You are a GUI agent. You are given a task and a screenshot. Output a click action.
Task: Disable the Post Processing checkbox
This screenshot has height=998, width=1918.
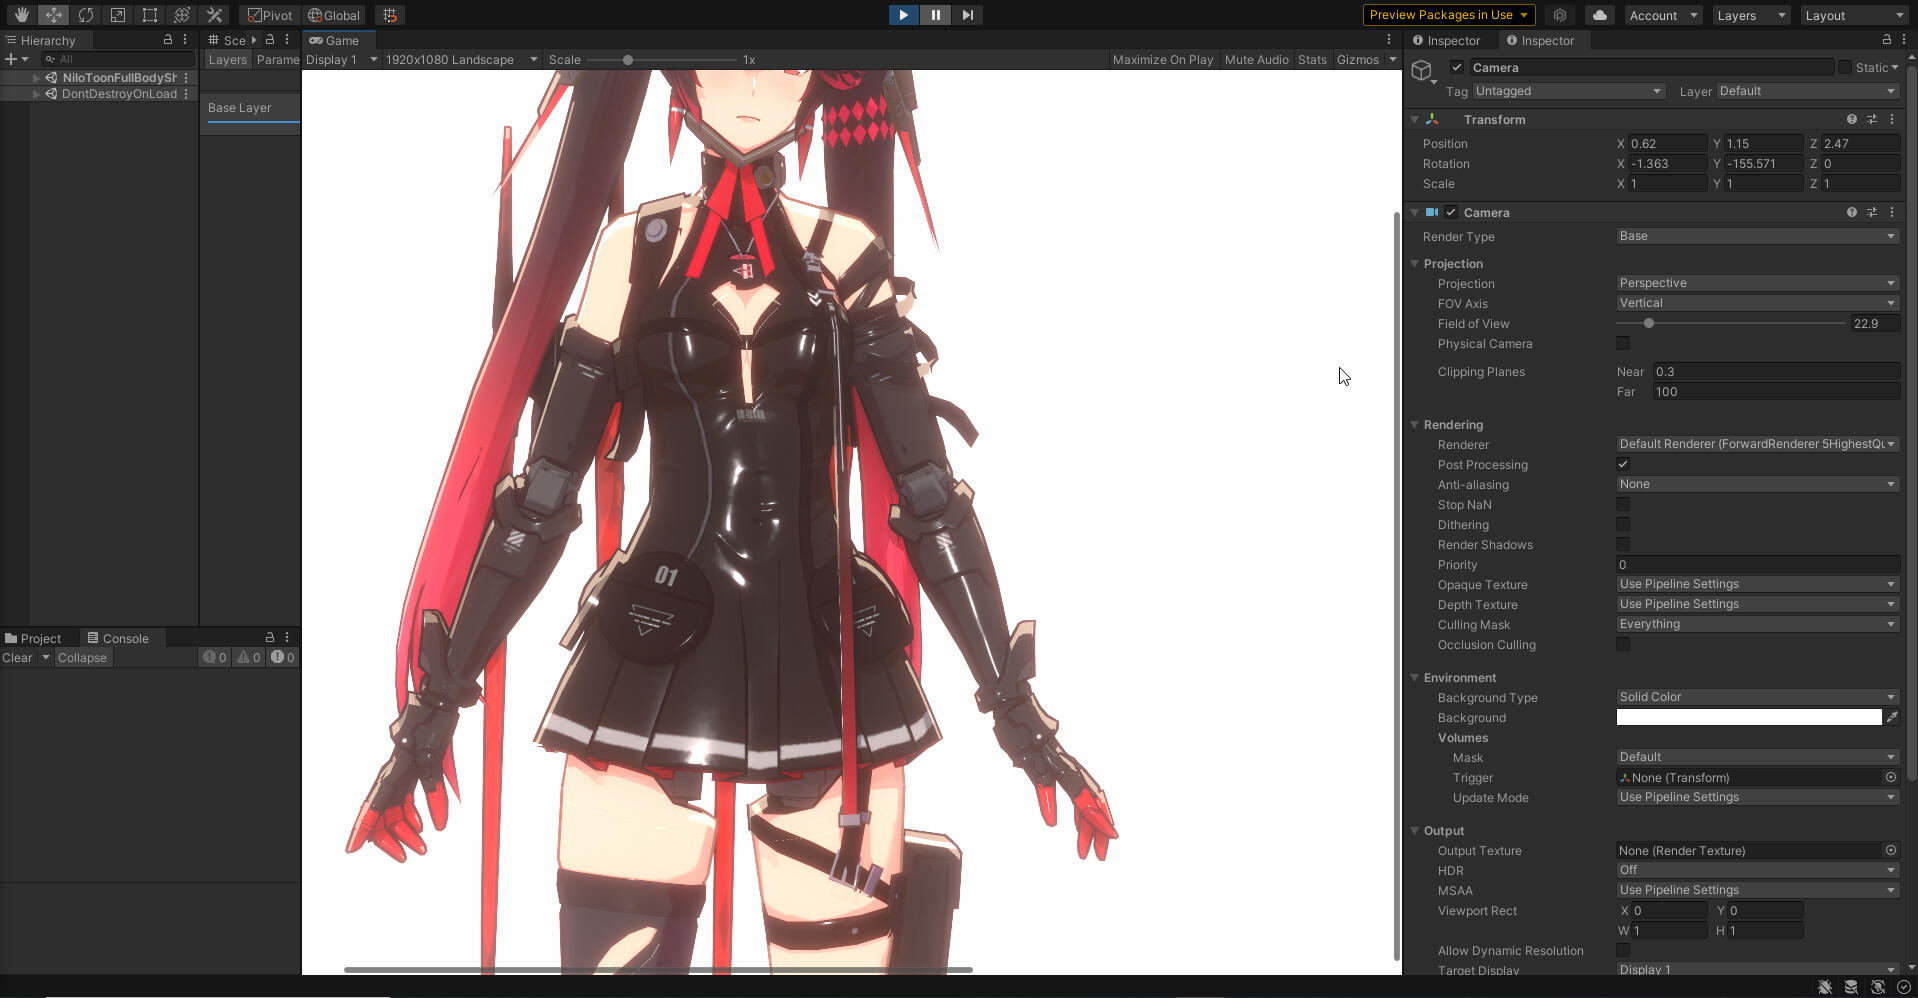coord(1622,464)
